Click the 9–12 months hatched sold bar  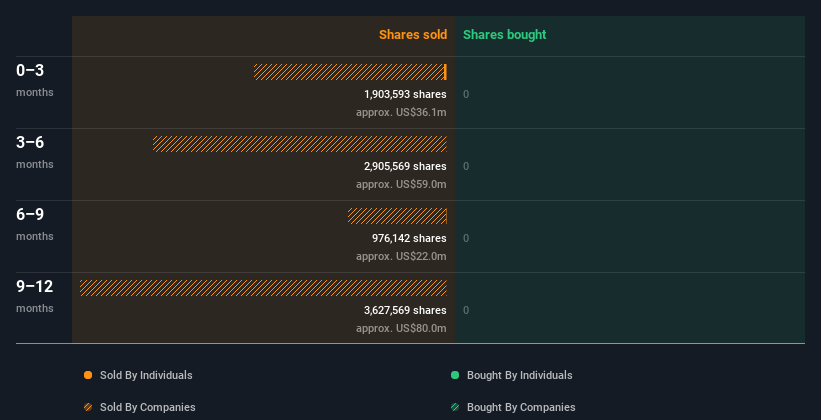pos(263,288)
